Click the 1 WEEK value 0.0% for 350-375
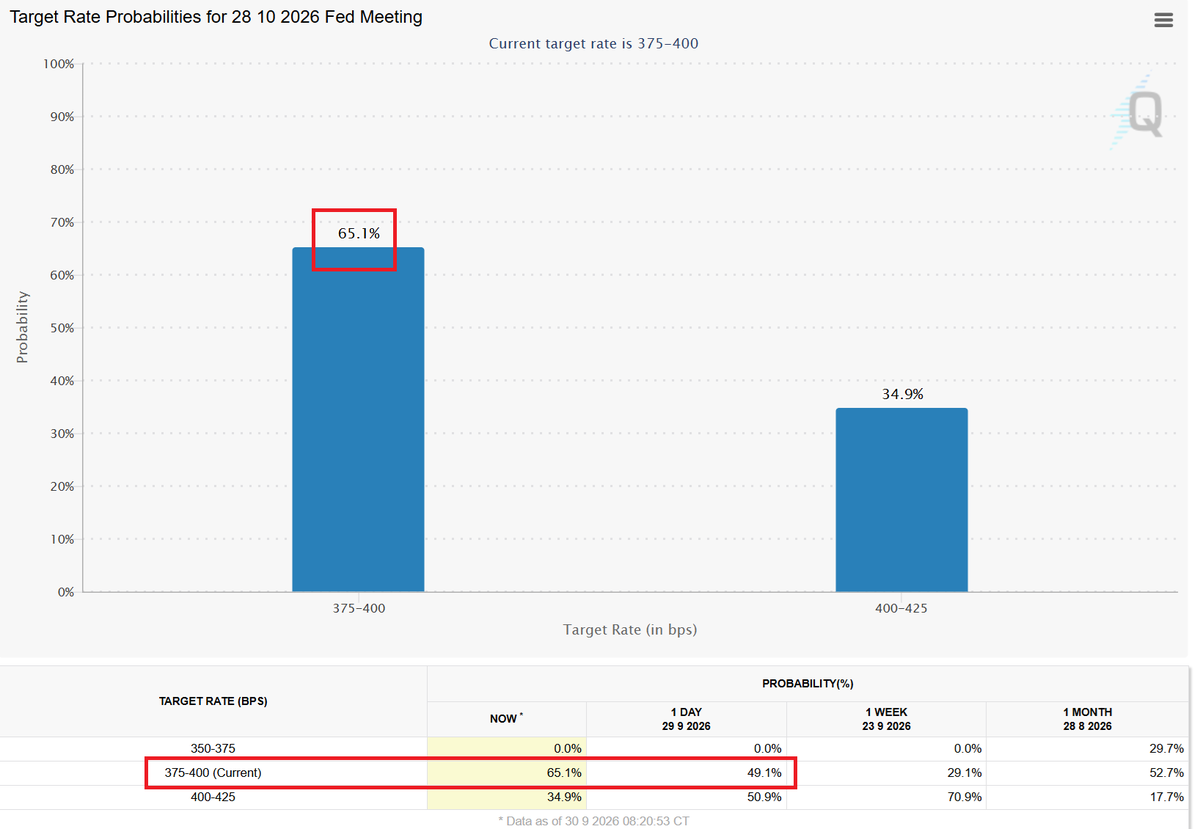Viewport: 1200px width, 829px height. pos(966,748)
